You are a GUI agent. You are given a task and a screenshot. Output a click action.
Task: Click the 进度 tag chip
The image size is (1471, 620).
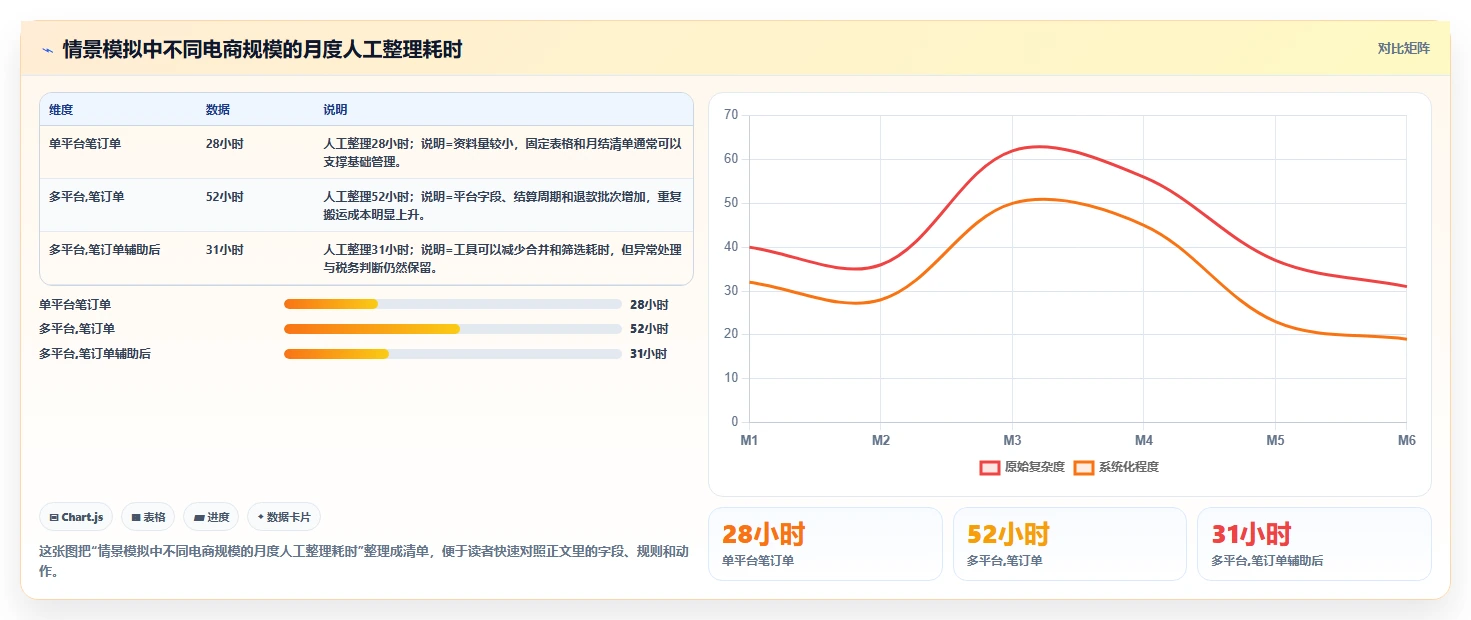coord(211,517)
